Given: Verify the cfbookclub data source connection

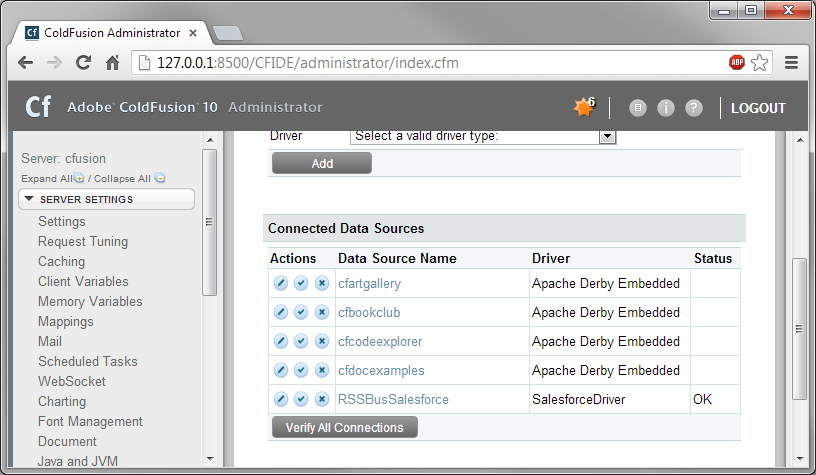Looking at the screenshot, I should coord(301,313).
